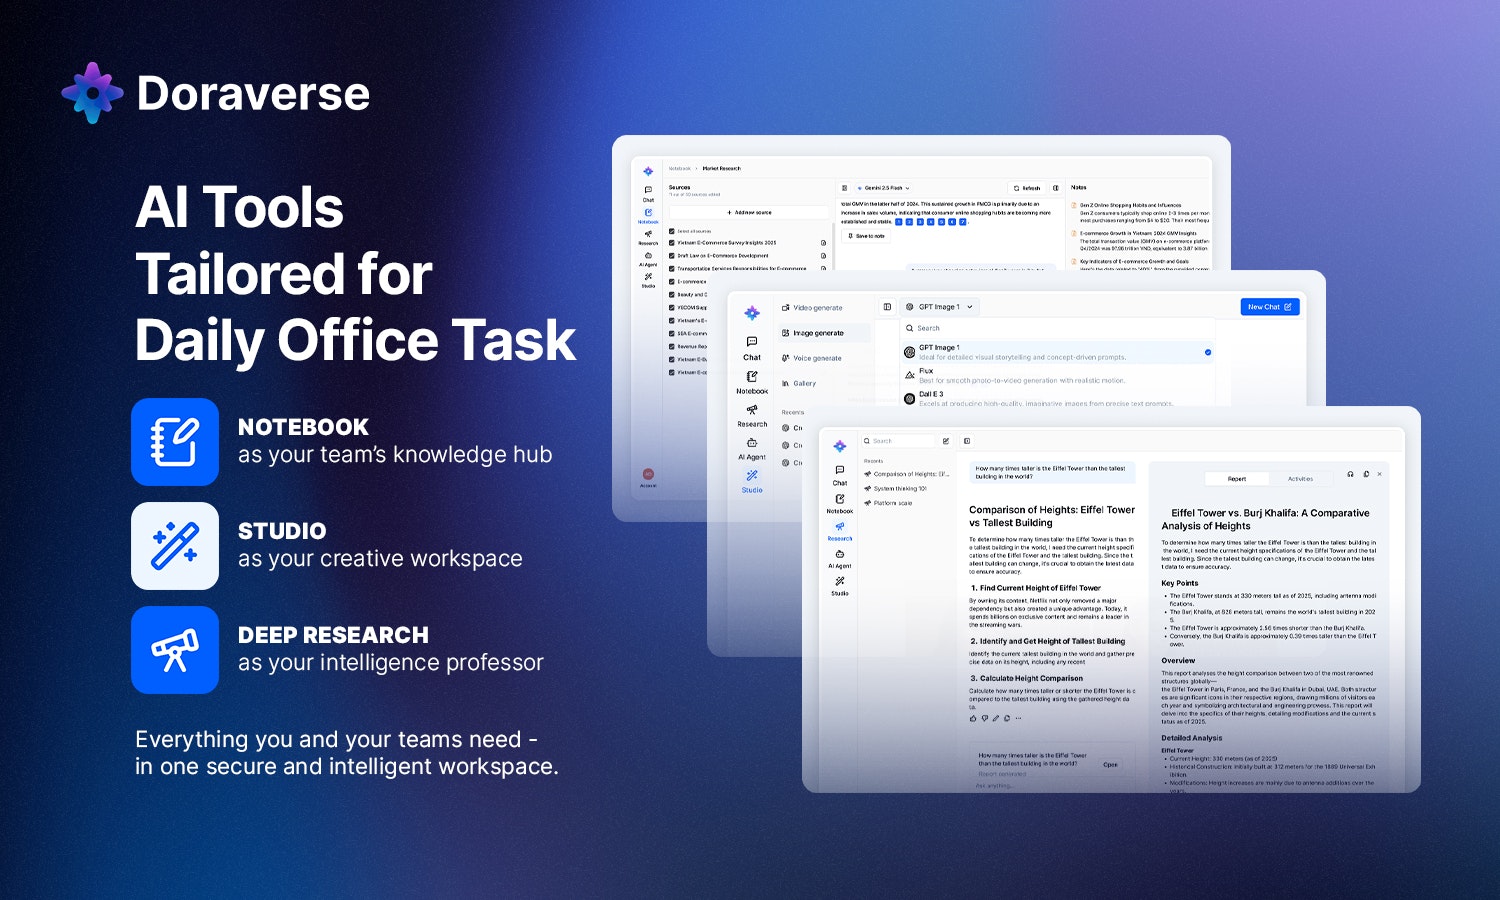The width and height of the screenshot is (1500, 900).
Task: Click the search field in model dropdown
Action: 1057,328
